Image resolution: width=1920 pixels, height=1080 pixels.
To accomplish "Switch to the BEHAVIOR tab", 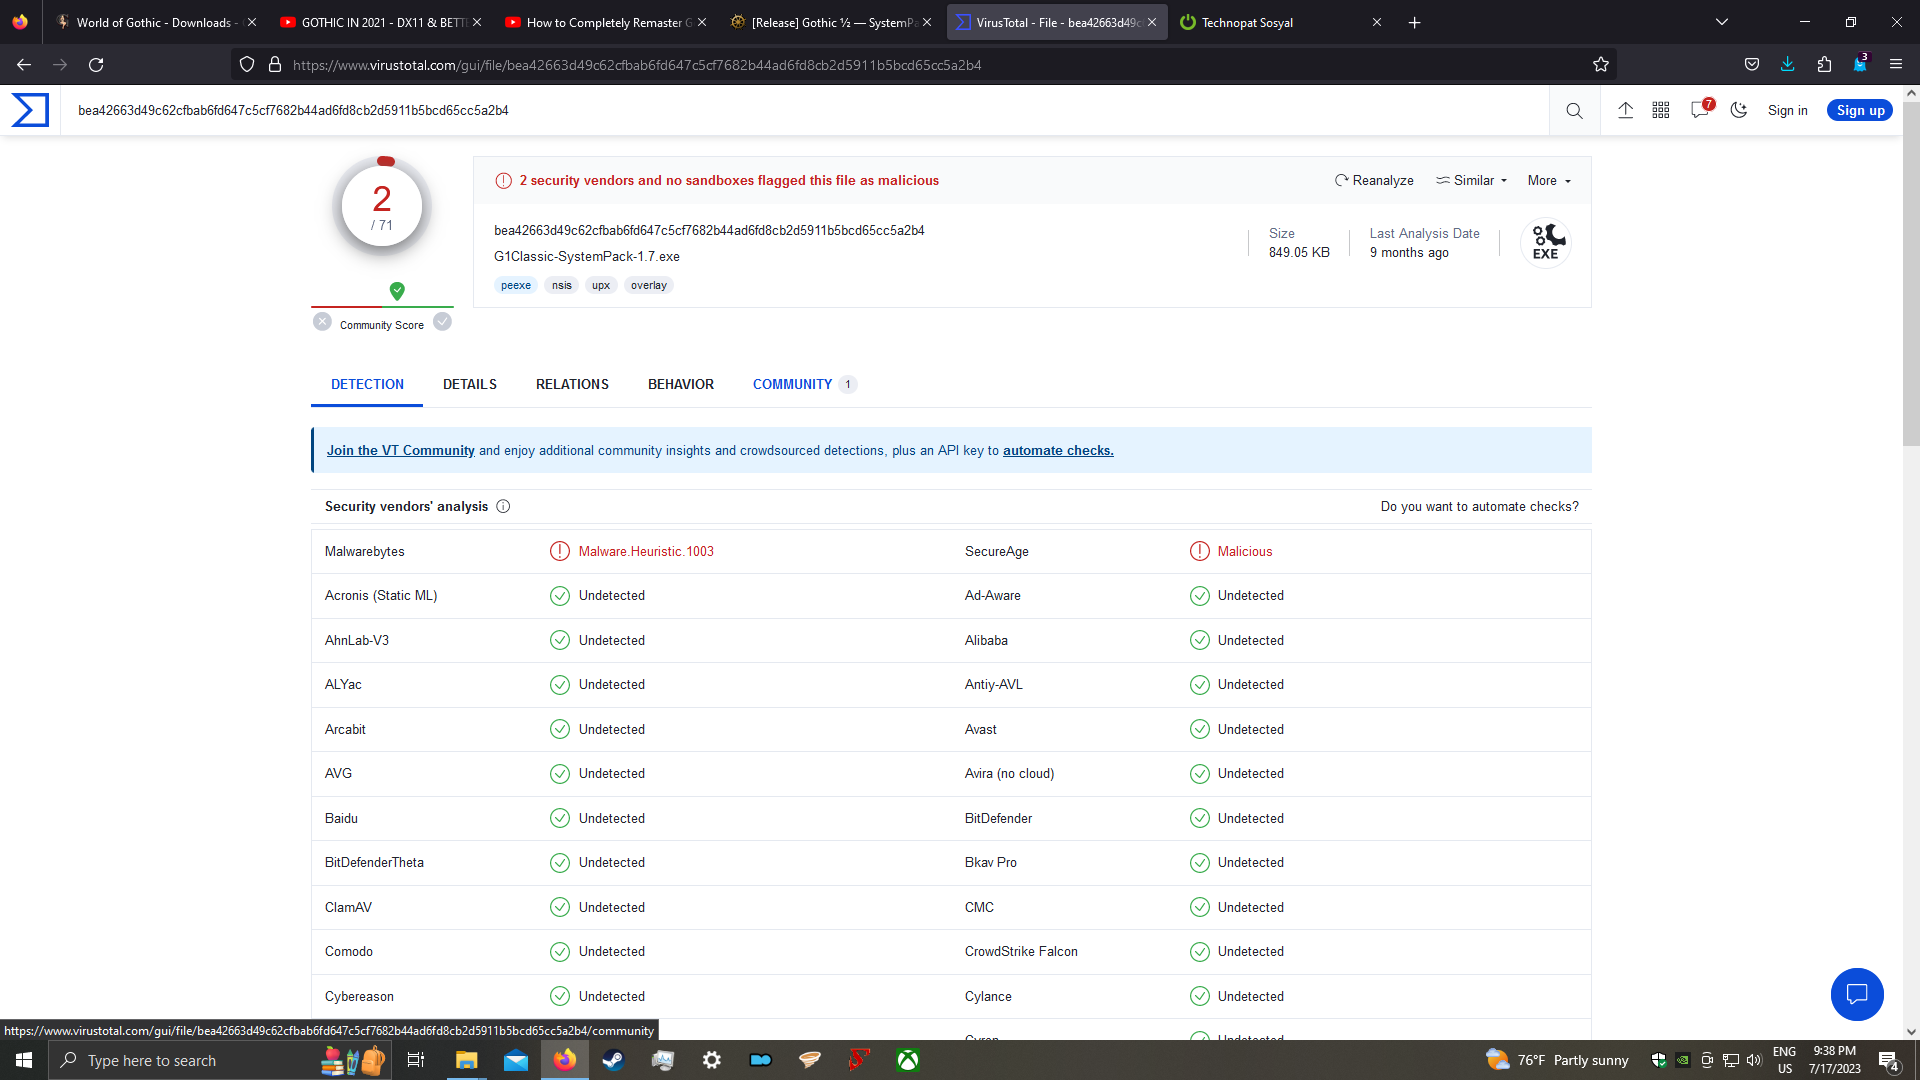I will click(x=680, y=384).
